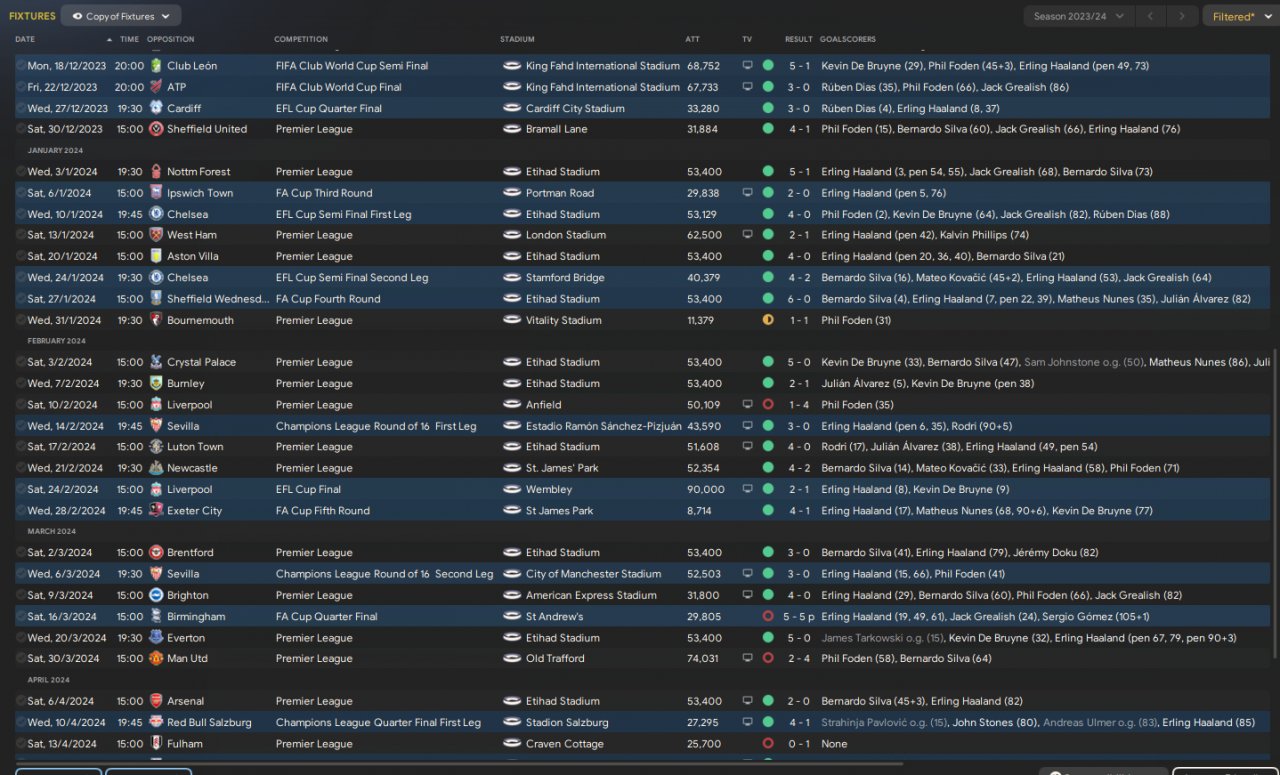Click the red loss indicator on the Man Utd row
The image size is (1280, 775).
[x=768, y=659]
